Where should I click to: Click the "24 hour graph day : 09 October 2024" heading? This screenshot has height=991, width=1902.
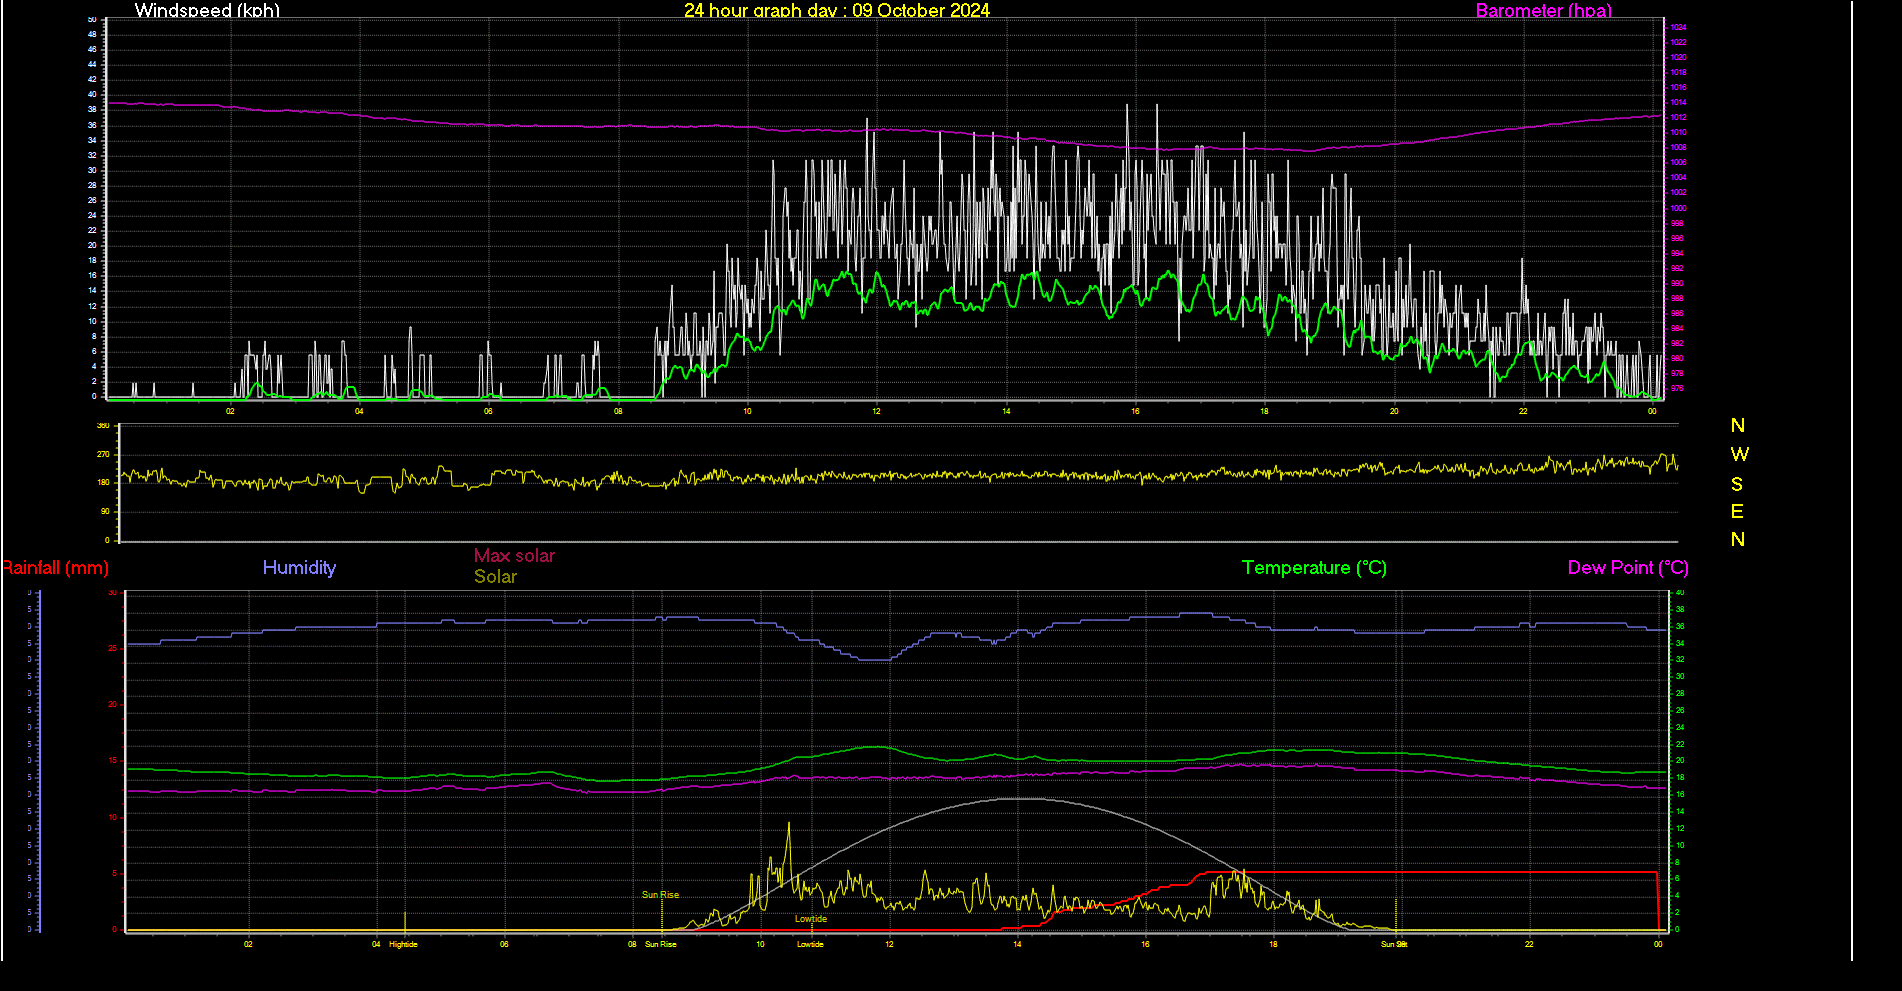click(x=837, y=10)
